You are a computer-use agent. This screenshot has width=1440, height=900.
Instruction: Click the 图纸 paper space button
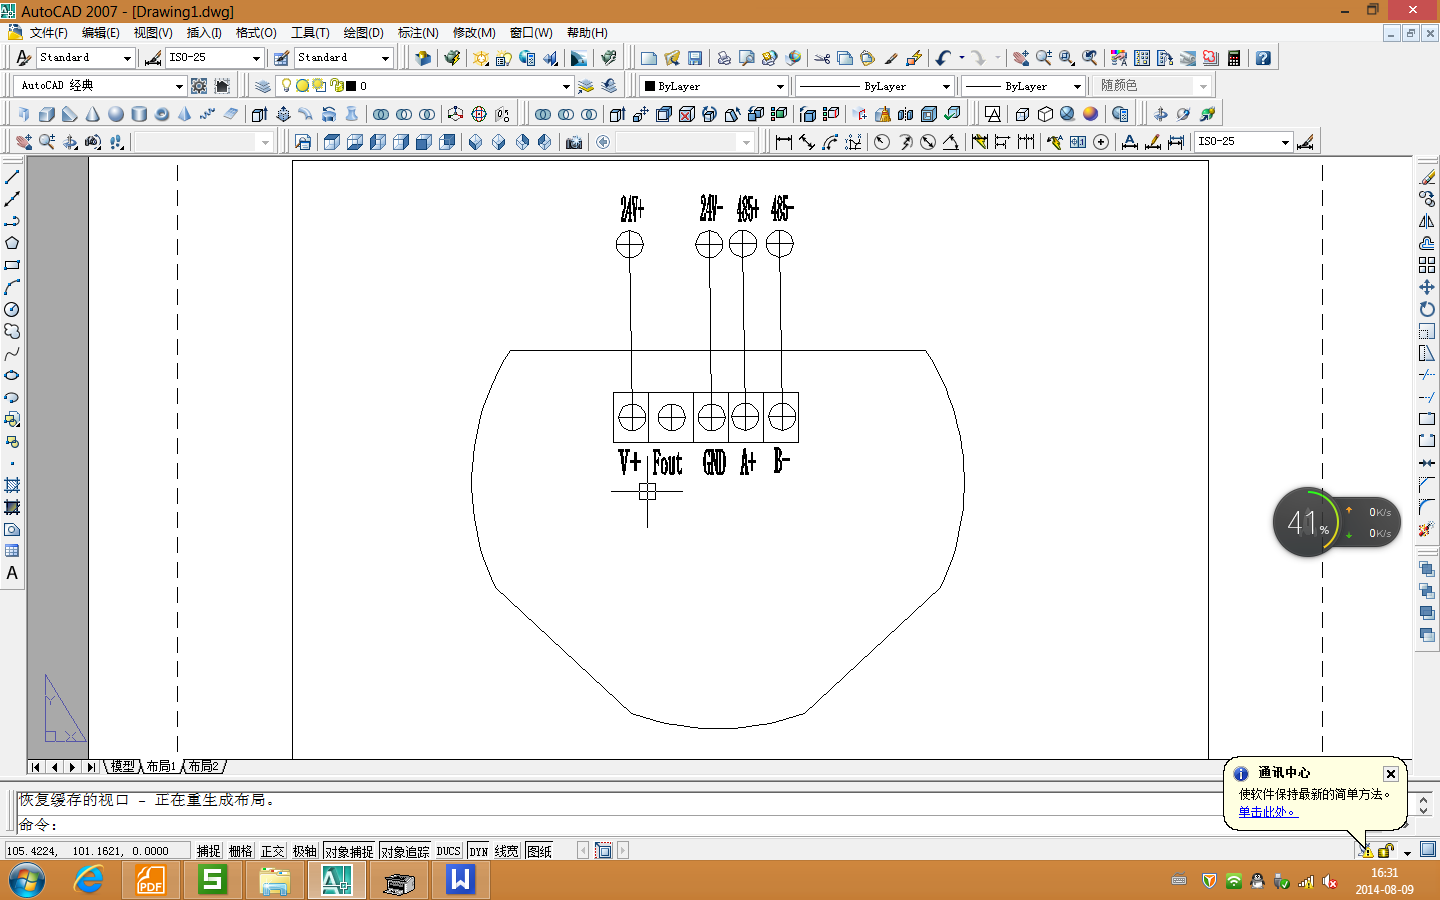(x=539, y=851)
